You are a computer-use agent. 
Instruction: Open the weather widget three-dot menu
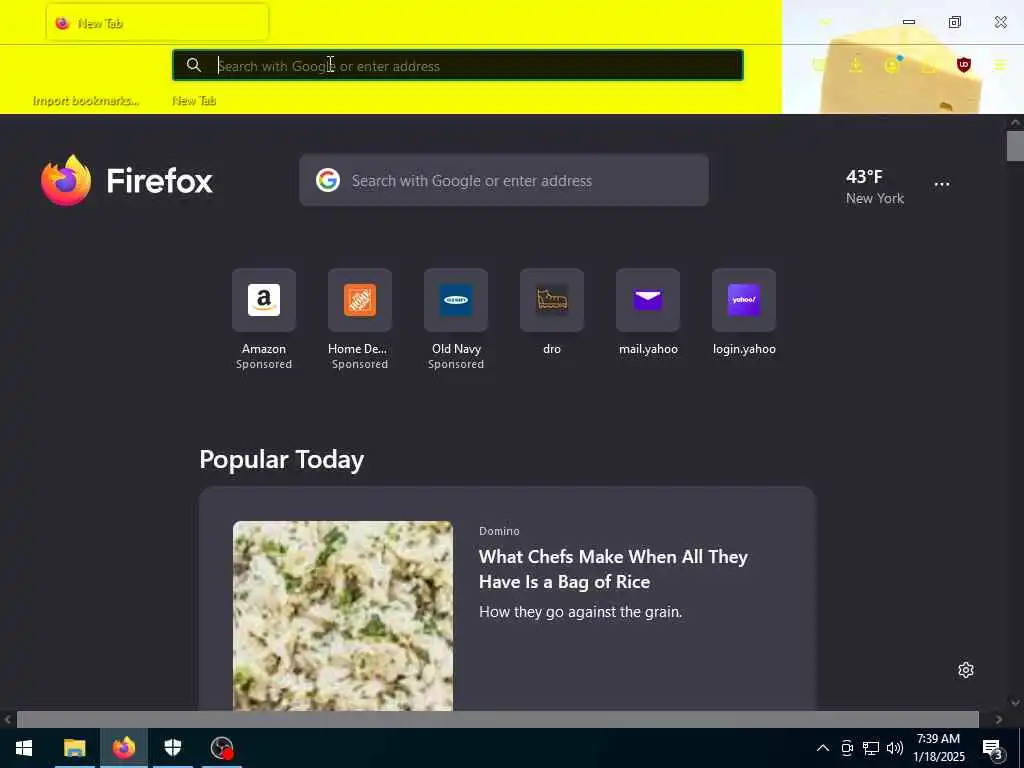tap(942, 184)
